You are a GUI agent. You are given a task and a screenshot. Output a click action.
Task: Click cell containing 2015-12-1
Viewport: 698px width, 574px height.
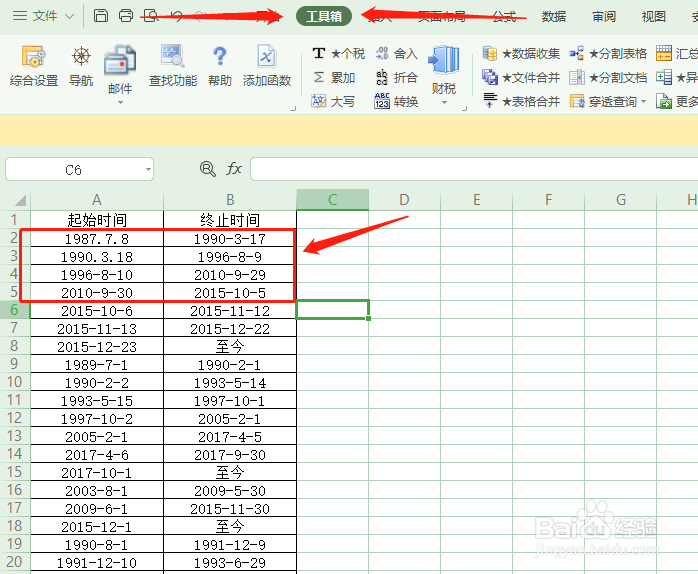coord(97,526)
